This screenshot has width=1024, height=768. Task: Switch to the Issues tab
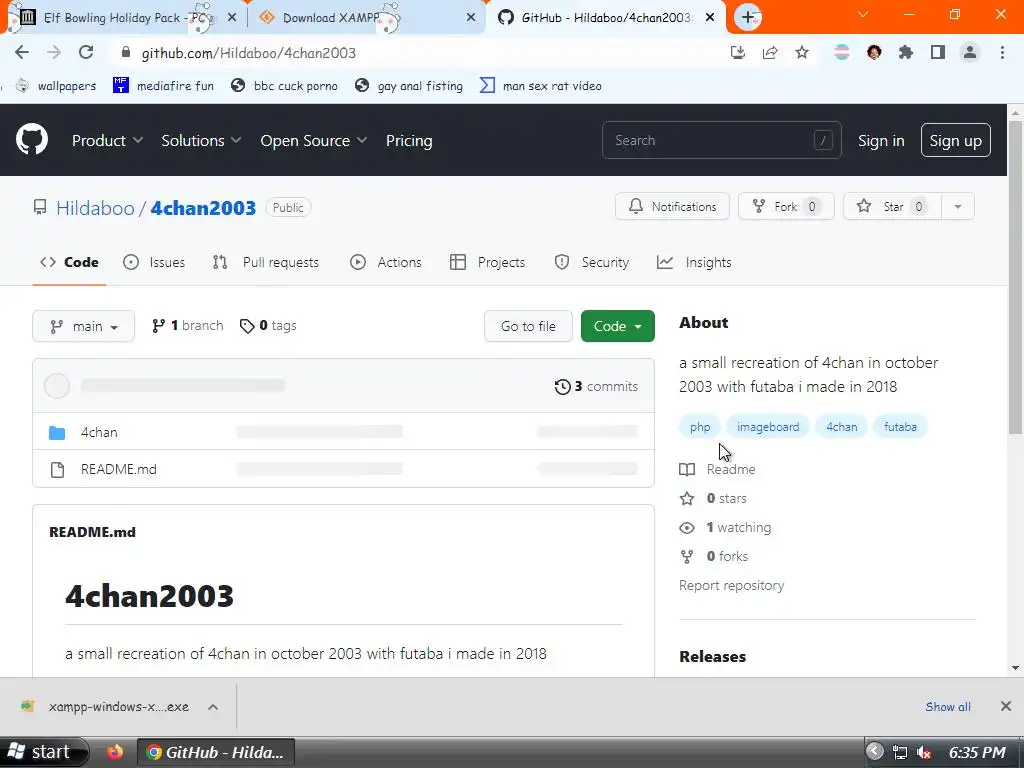tap(154, 263)
